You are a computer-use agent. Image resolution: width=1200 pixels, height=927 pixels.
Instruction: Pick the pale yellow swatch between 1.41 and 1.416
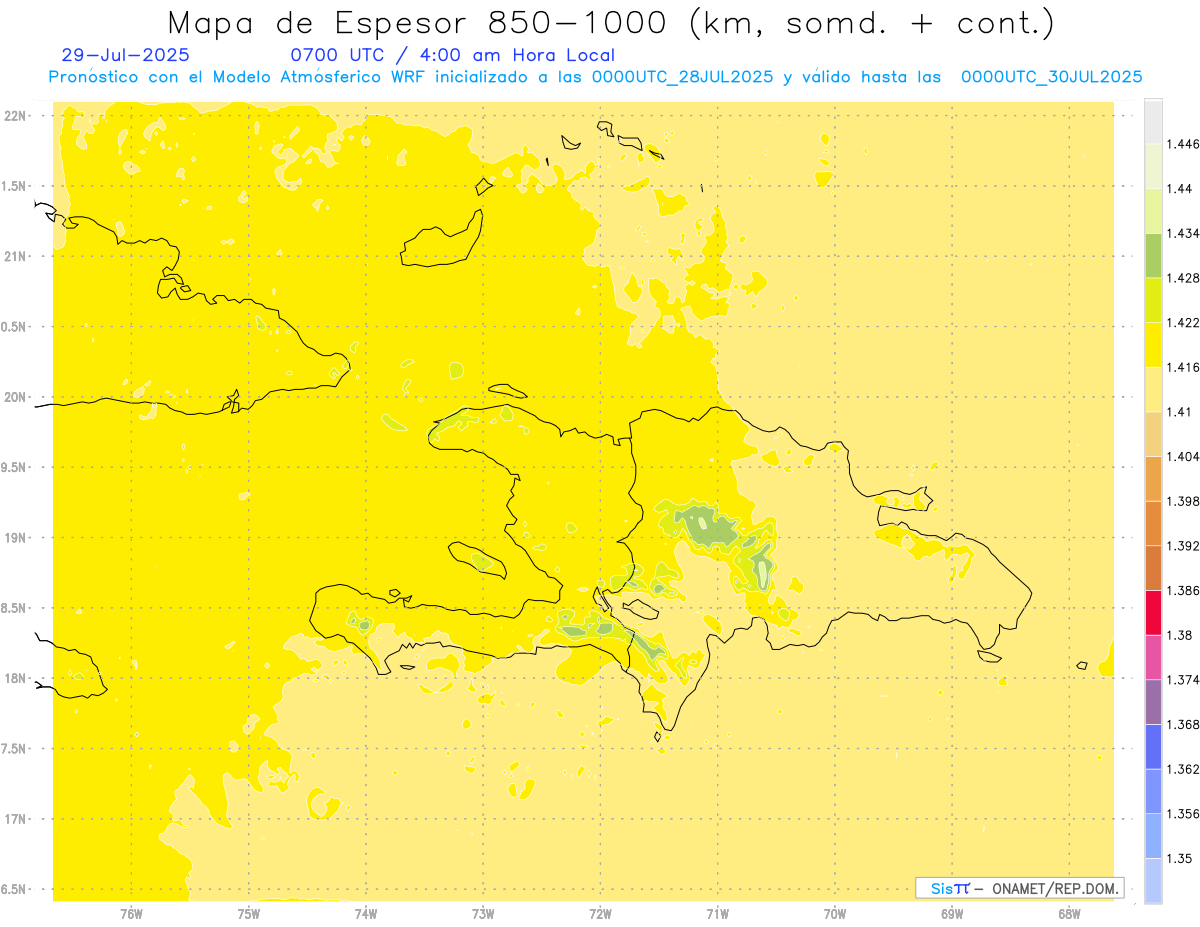(x=1153, y=389)
